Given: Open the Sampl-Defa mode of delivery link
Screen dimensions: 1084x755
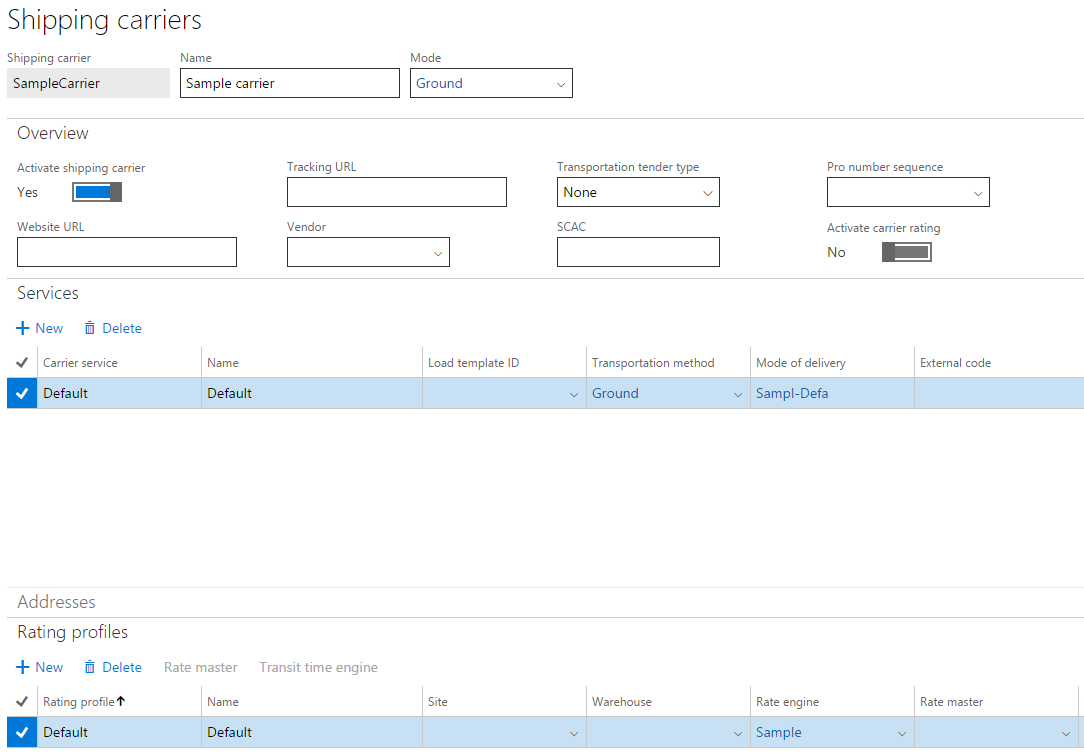Looking at the screenshot, I should coord(792,393).
